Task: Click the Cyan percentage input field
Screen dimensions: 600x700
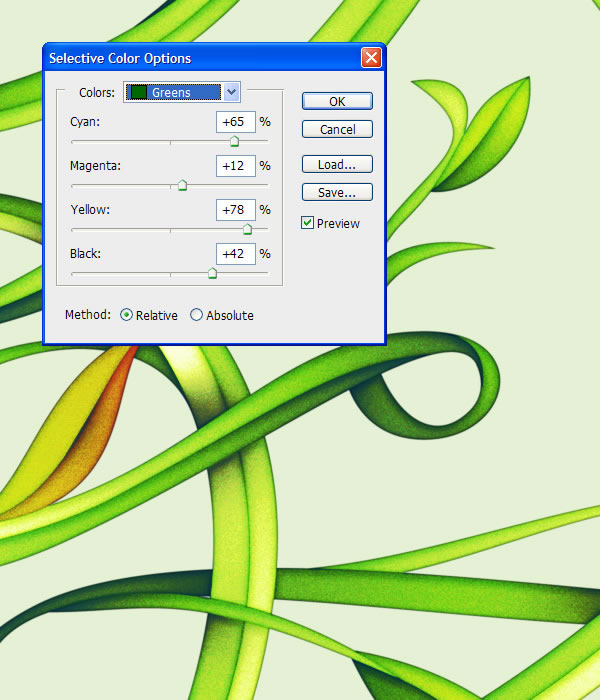Action: tap(236, 122)
